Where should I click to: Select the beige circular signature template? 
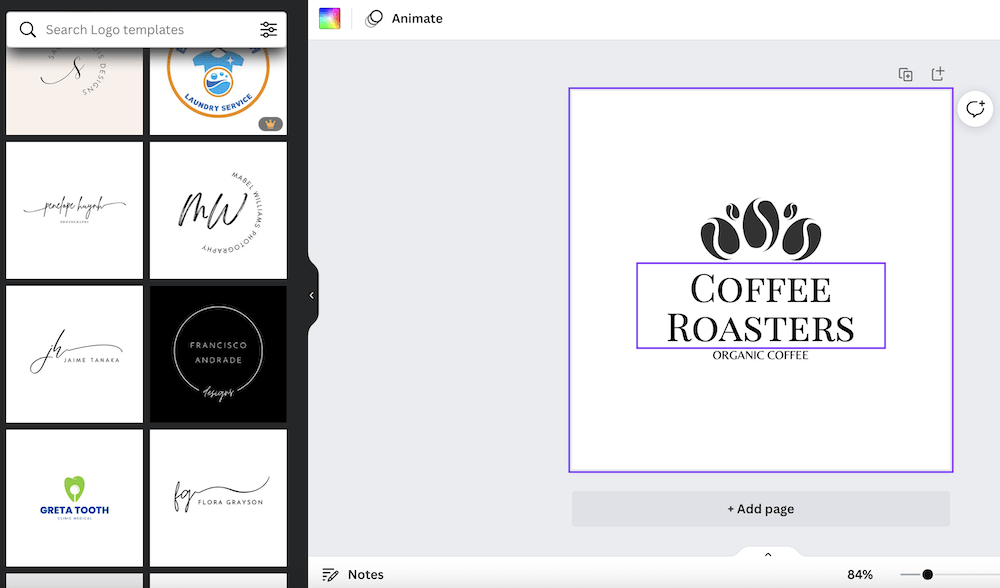[75, 91]
